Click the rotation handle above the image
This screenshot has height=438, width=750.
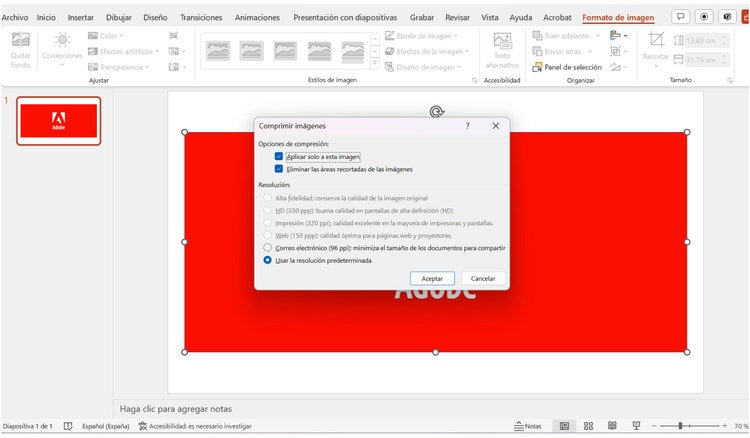coord(436,112)
